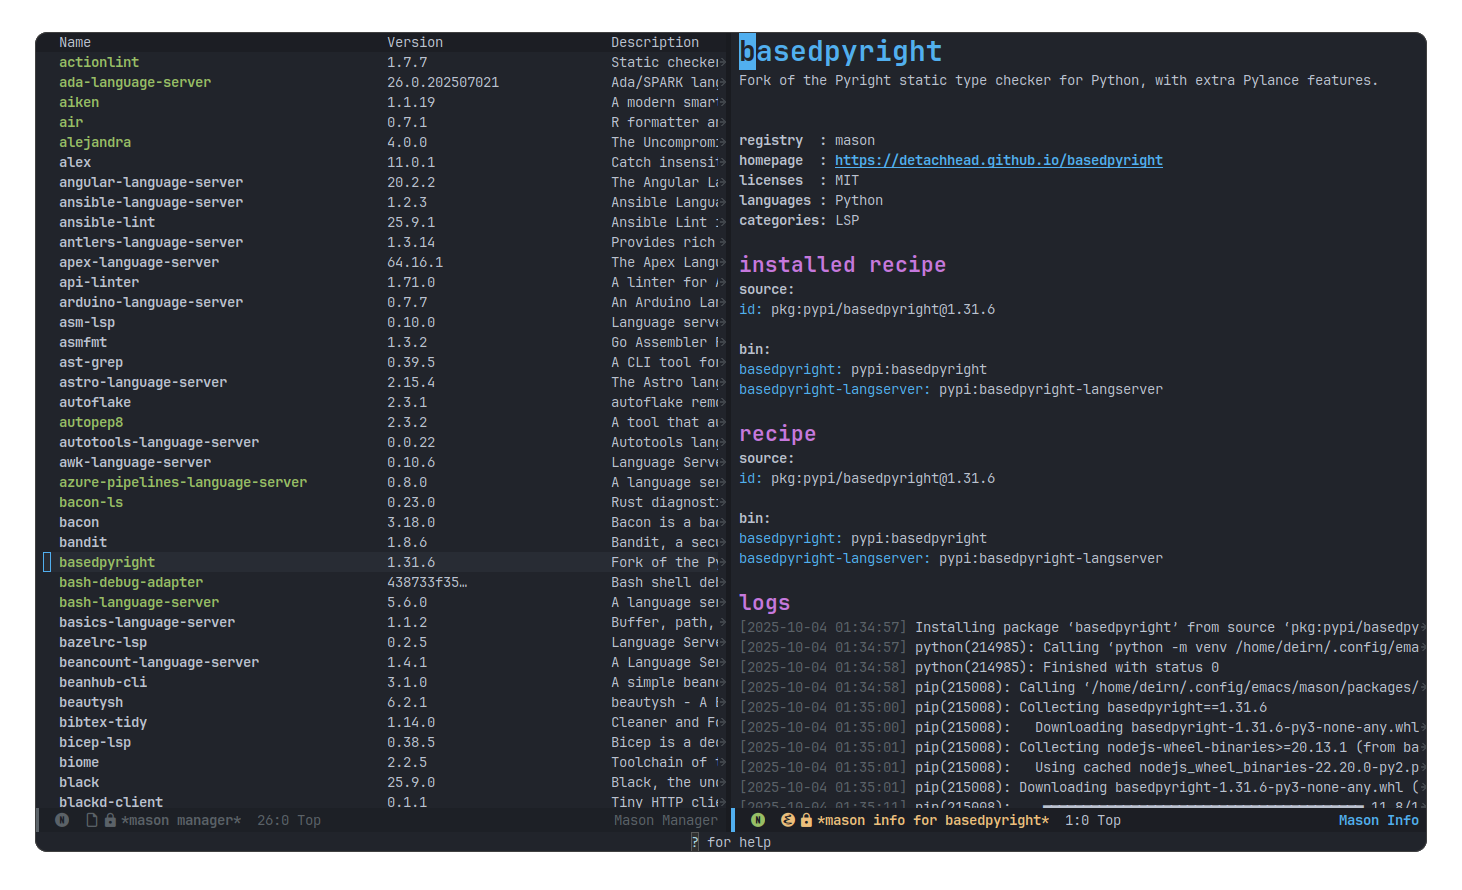
Task: Click the "categories:" label in info pane
Action: pos(783,220)
